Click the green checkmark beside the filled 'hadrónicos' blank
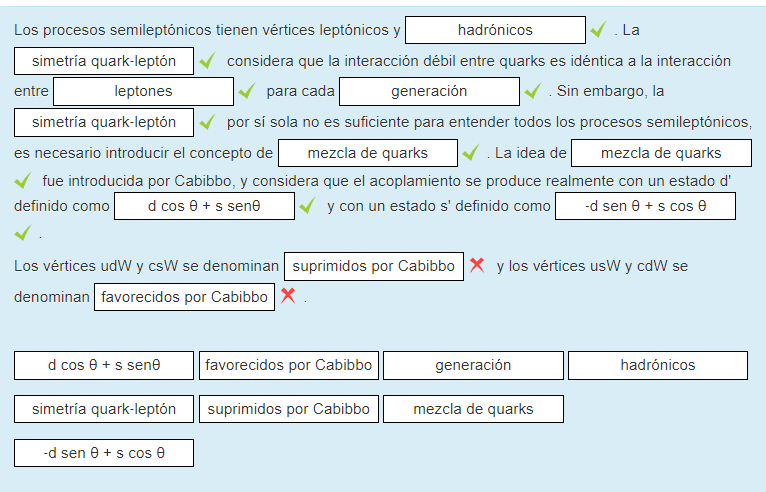The width and height of the screenshot is (766, 492). [598, 30]
